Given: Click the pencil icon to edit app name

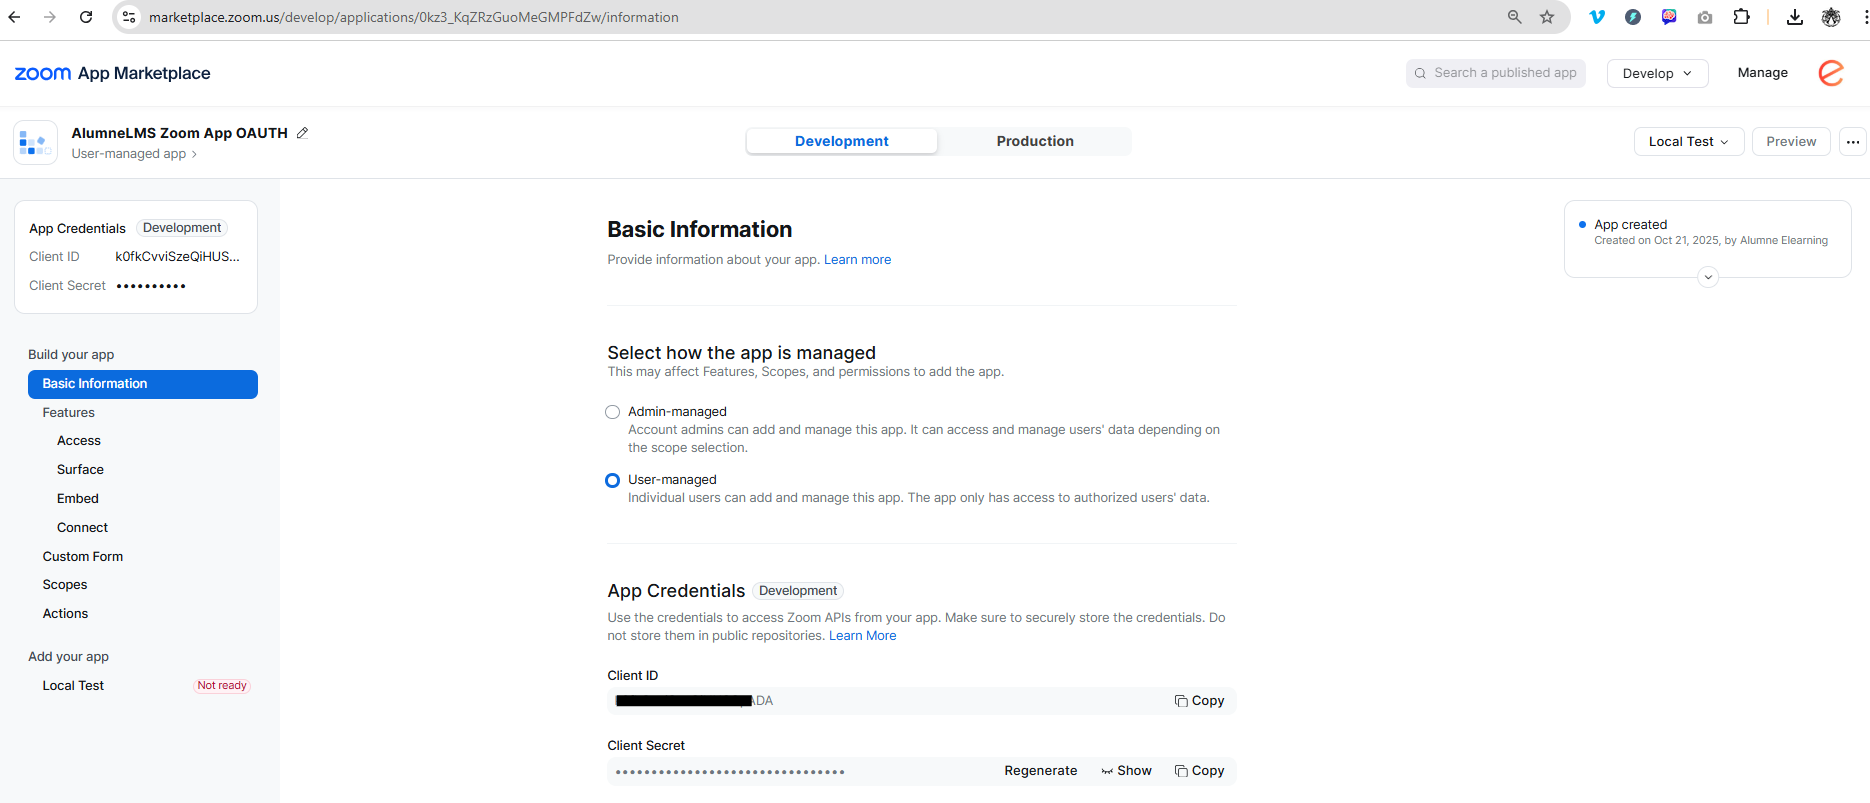Looking at the screenshot, I should tap(302, 133).
